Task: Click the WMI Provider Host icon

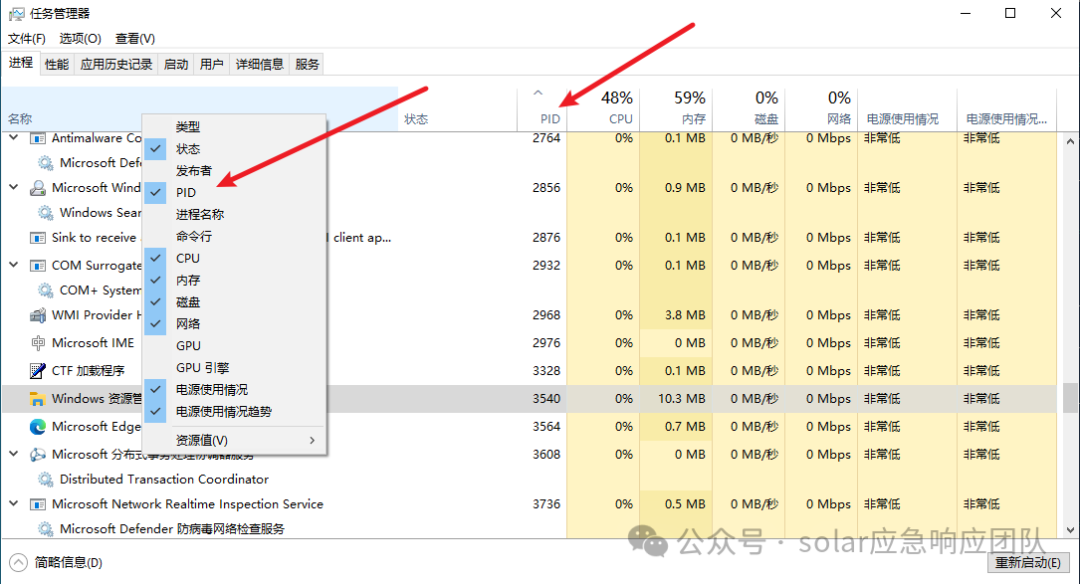Action: pos(38,315)
